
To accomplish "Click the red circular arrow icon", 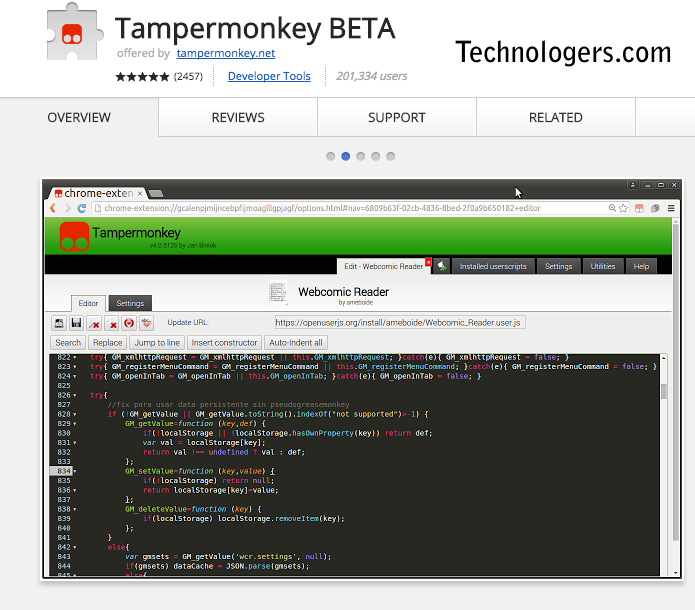I will [x=129, y=323].
